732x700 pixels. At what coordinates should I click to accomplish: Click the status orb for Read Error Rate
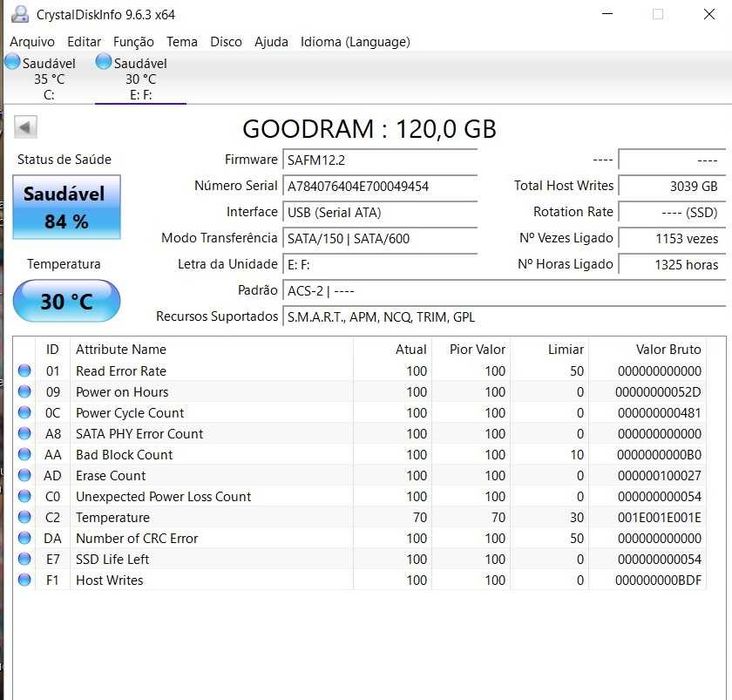[x=25, y=371]
